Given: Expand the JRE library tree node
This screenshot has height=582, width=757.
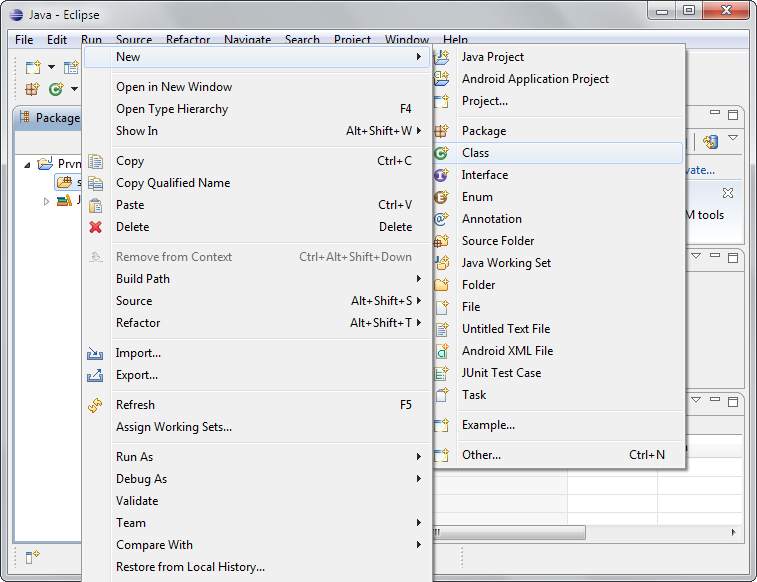Looking at the screenshot, I should 46,201.
